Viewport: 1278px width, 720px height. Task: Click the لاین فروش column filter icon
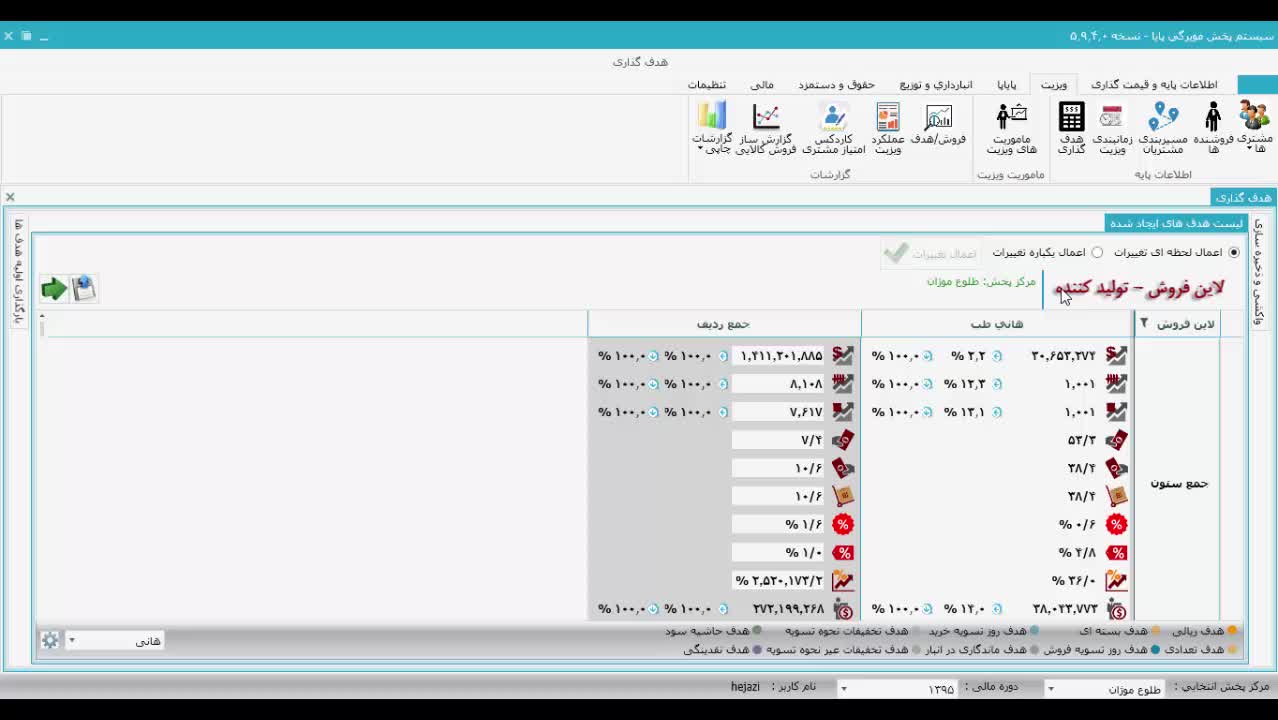pos(1144,323)
